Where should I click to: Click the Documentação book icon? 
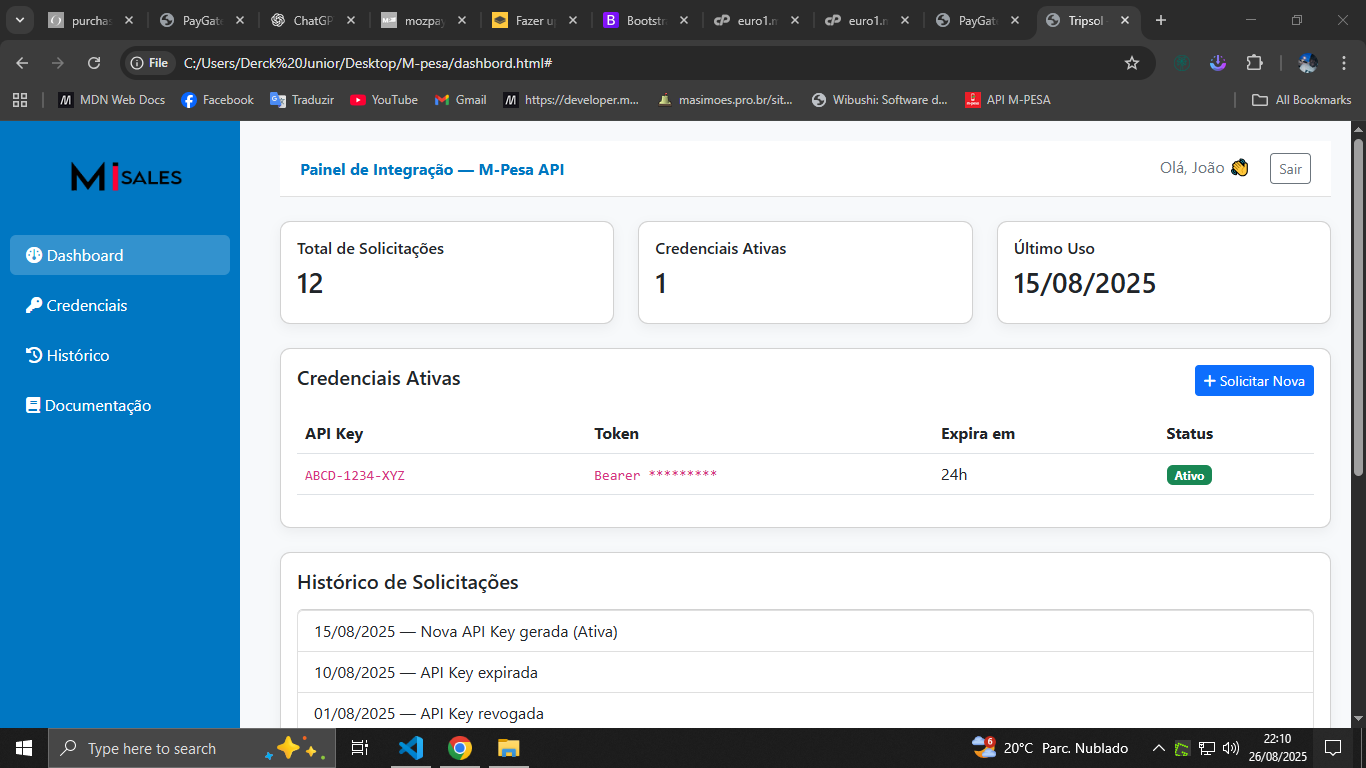(x=33, y=405)
